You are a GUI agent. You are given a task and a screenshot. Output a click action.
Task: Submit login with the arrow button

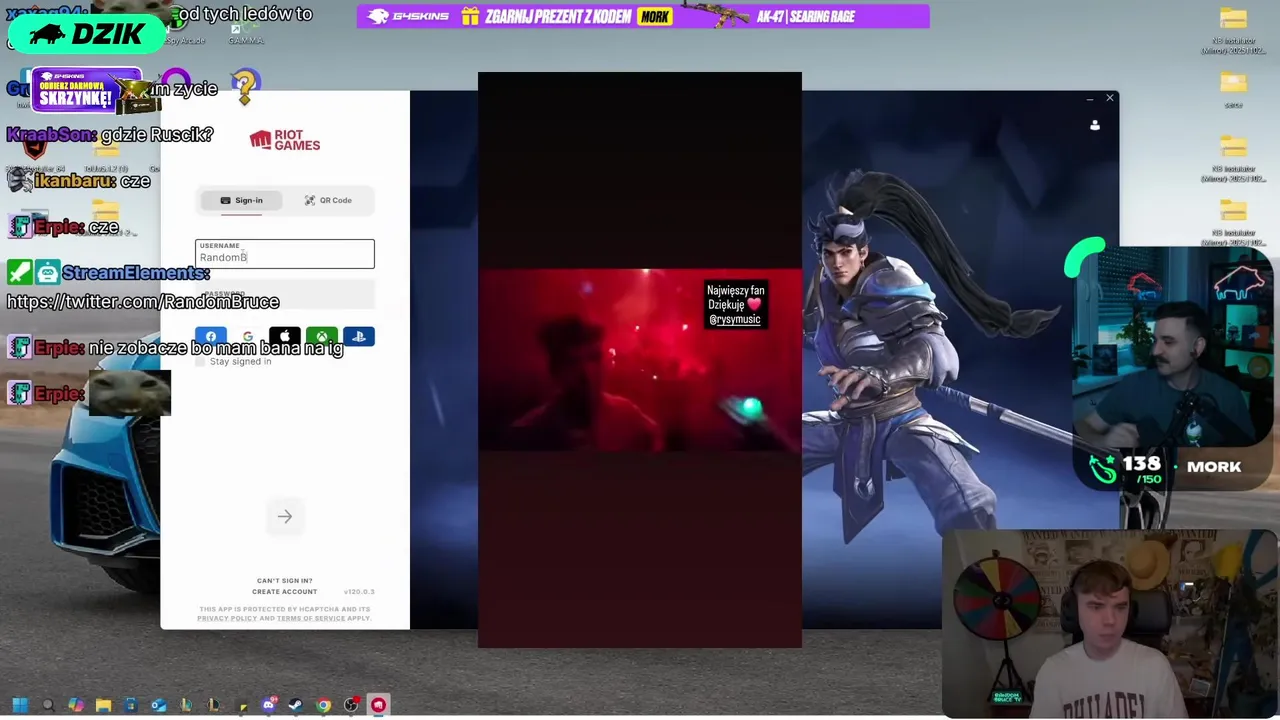pos(285,517)
